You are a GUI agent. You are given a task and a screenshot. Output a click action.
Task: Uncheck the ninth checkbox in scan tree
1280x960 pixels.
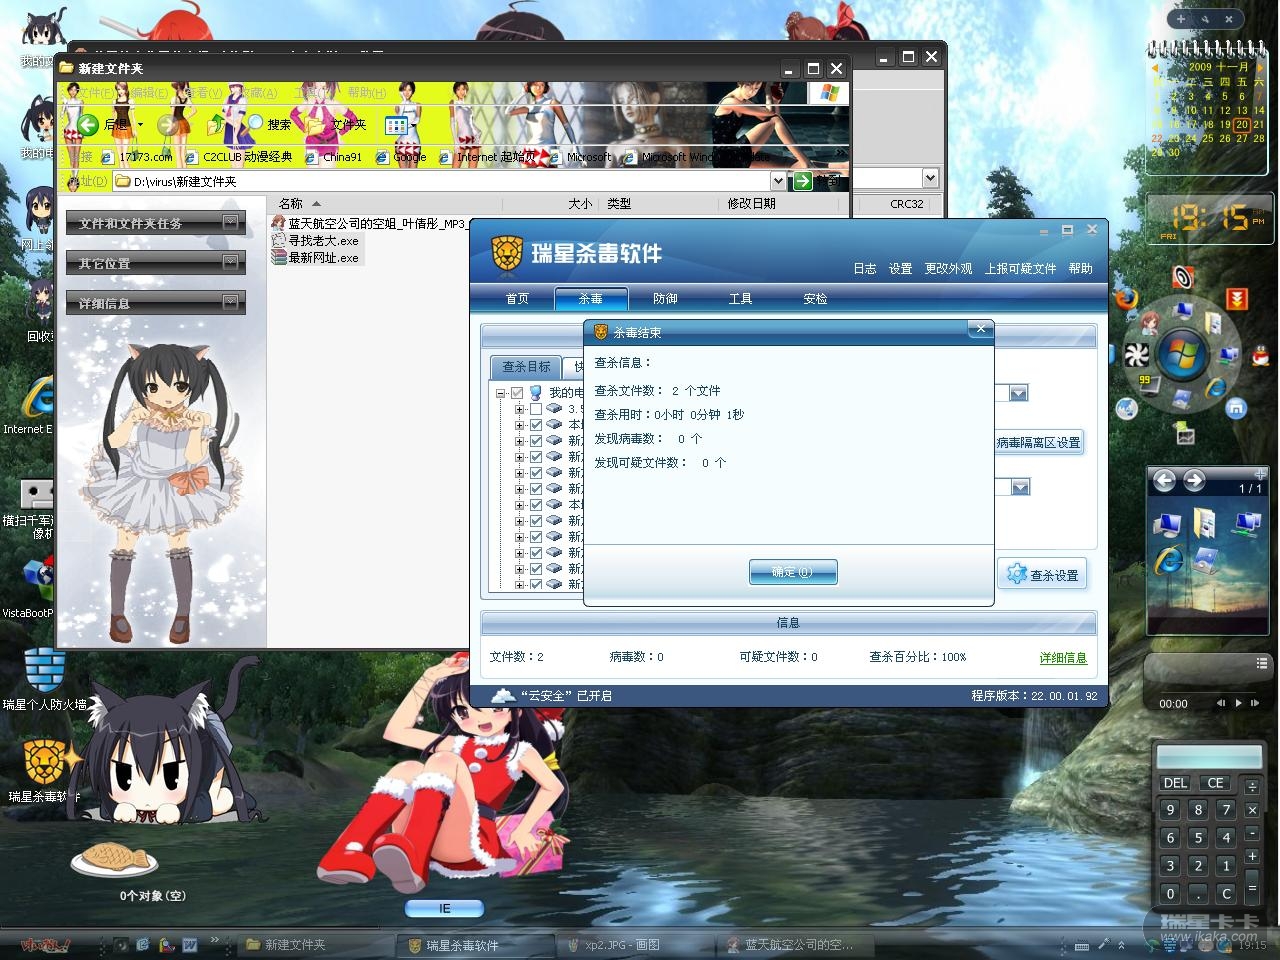point(536,521)
